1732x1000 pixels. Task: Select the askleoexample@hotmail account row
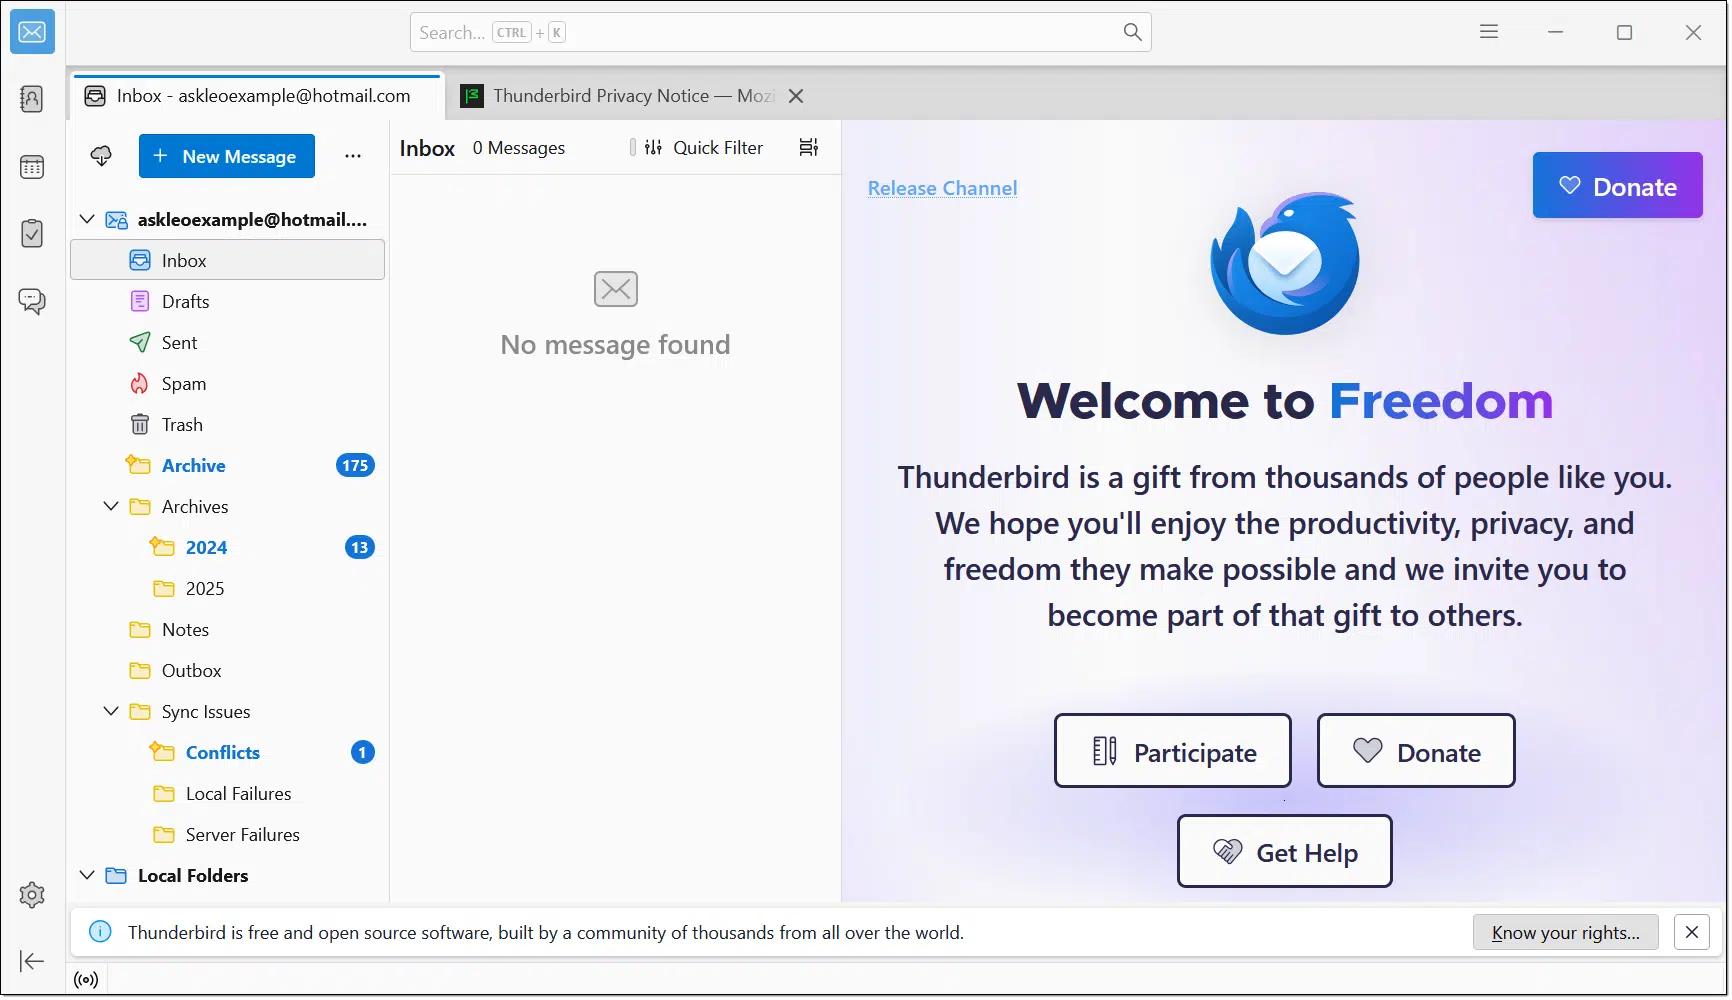coord(228,219)
